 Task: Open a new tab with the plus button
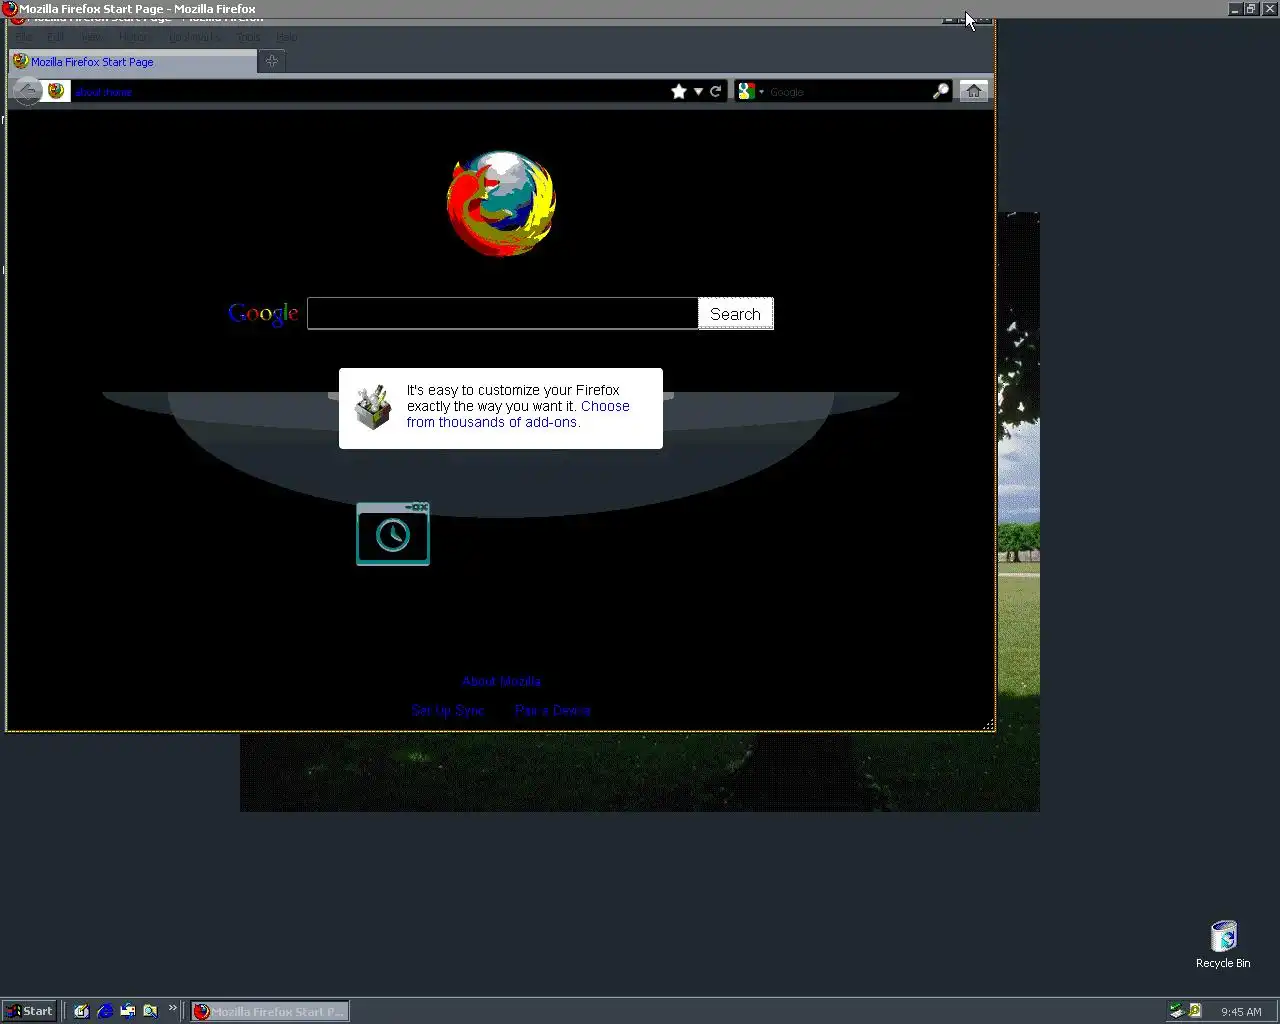coord(272,61)
